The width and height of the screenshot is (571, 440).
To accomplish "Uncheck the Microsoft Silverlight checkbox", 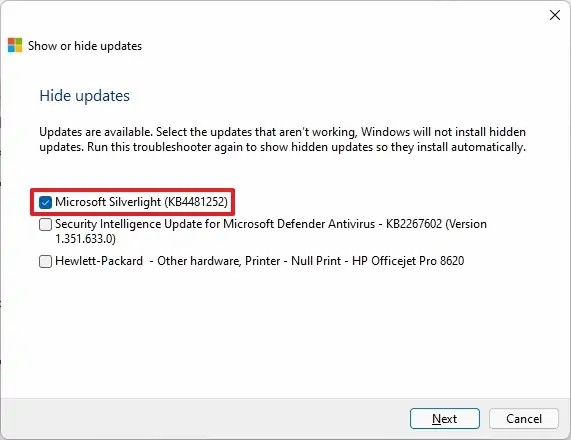I will (x=46, y=202).
